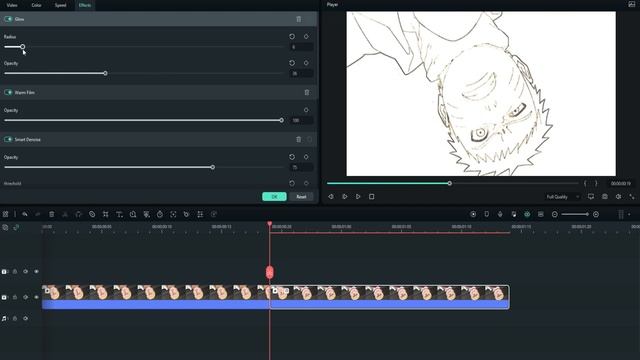This screenshot has height=360, width=640.
Task: Undo the last edit
Action: pyautogui.click(x=25, y=214)
